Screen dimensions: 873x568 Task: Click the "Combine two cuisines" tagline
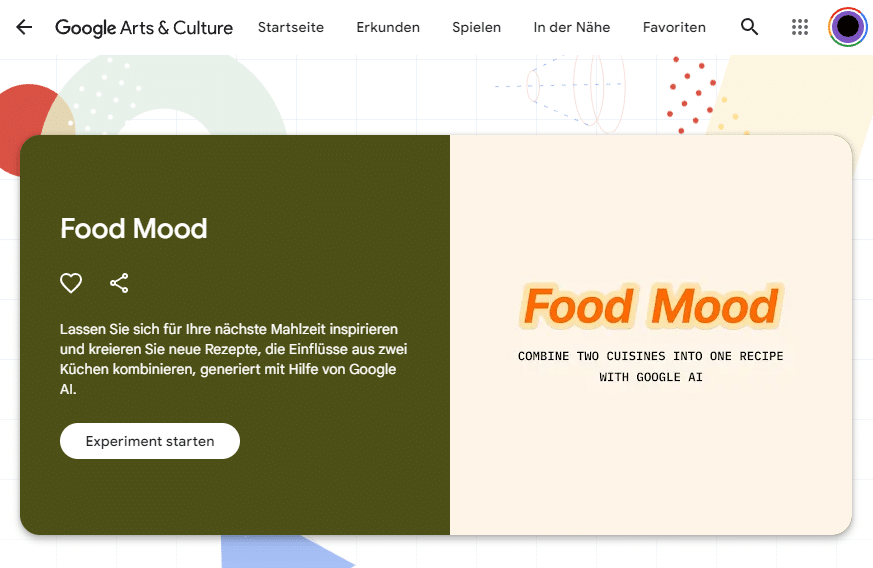(650, 366)
